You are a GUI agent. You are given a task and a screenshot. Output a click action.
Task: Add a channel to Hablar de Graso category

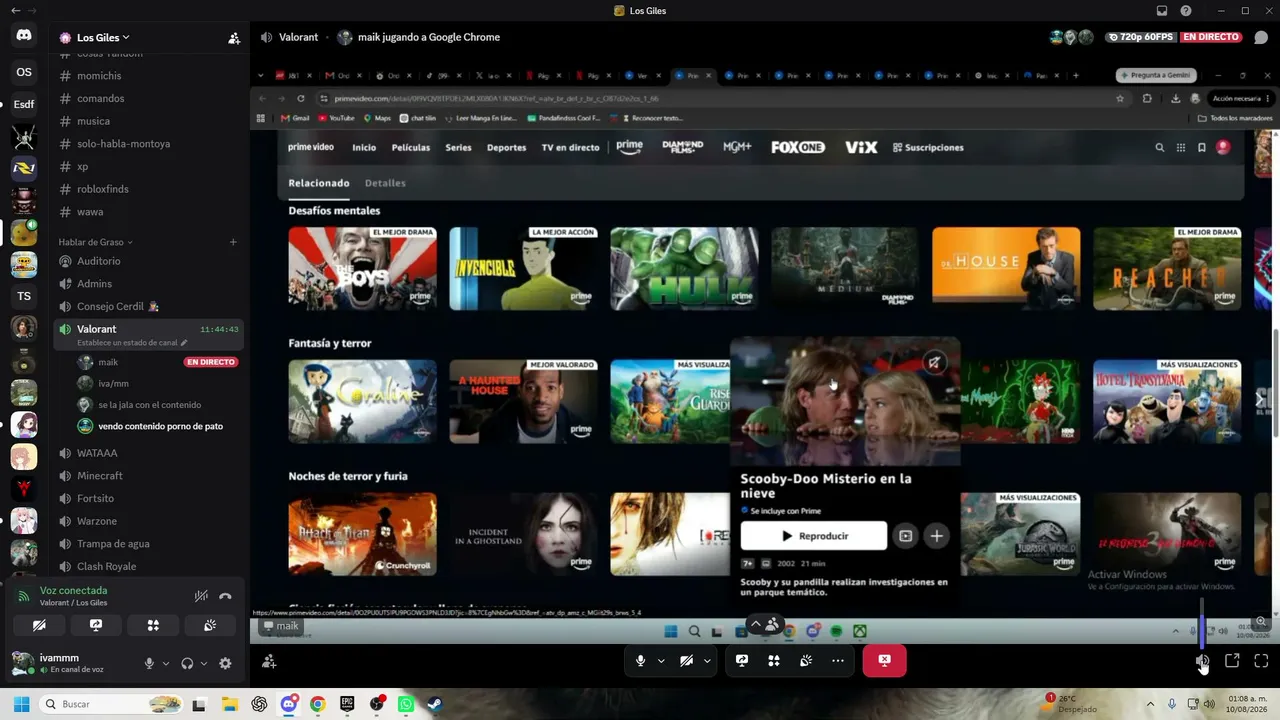[x=233, y=242]
